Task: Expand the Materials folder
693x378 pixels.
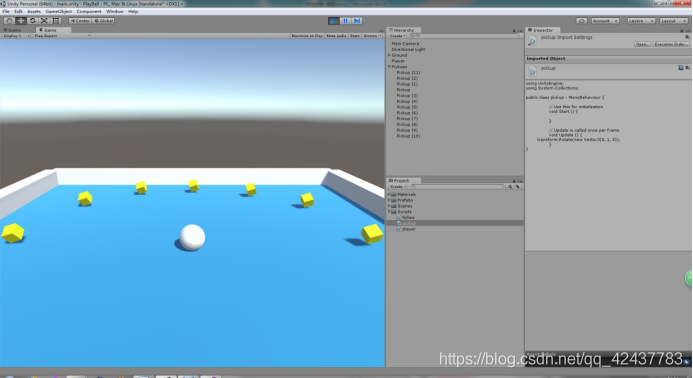Action: (x=389, y=195)
